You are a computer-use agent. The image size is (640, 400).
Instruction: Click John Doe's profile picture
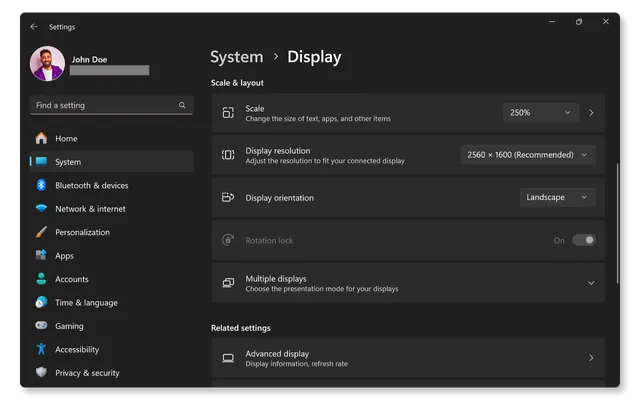47,63
